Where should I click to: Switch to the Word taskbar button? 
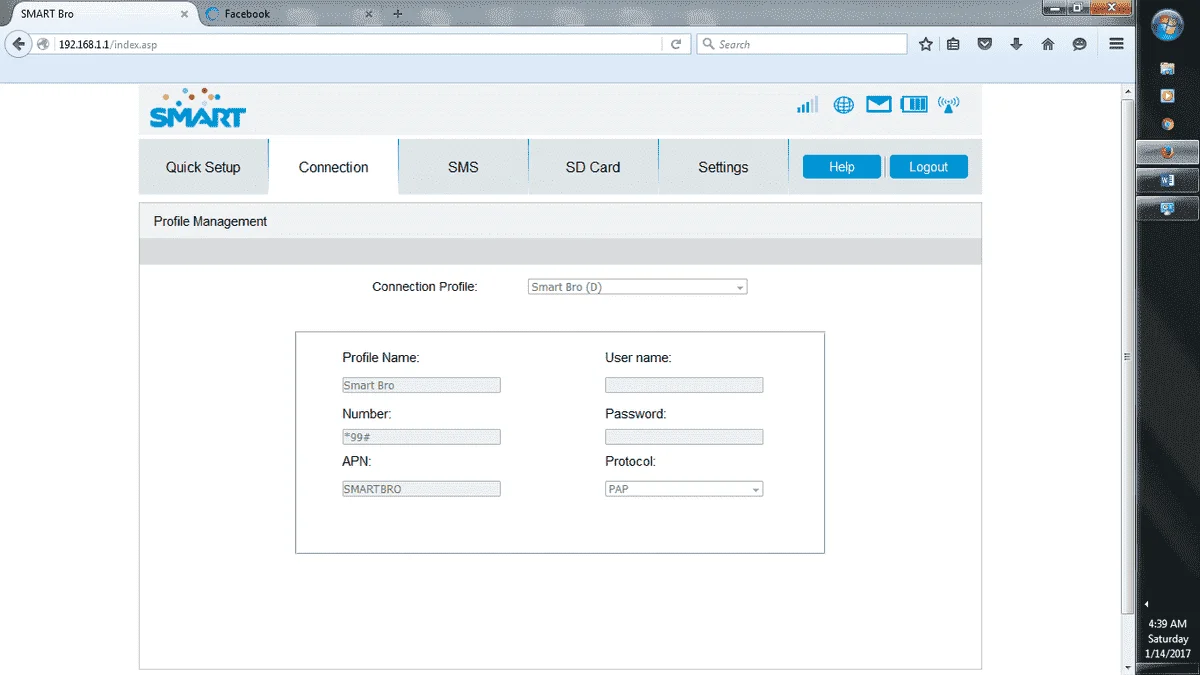(x=1167, y=181)
